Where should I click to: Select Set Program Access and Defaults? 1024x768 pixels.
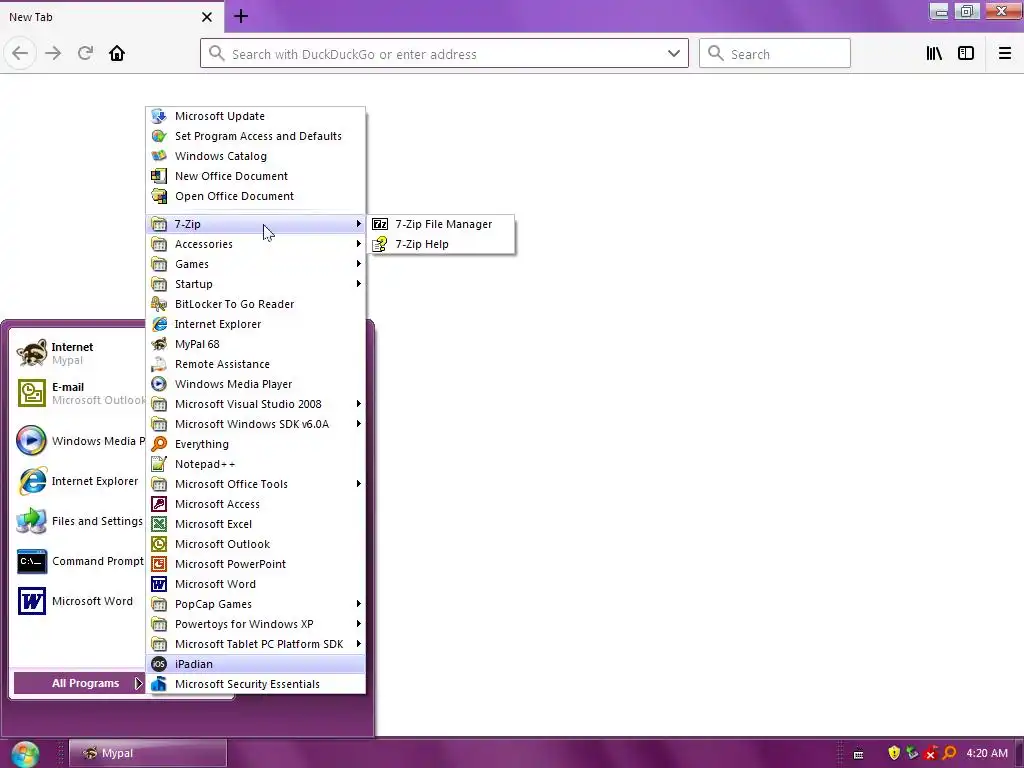tap(255, 136)
